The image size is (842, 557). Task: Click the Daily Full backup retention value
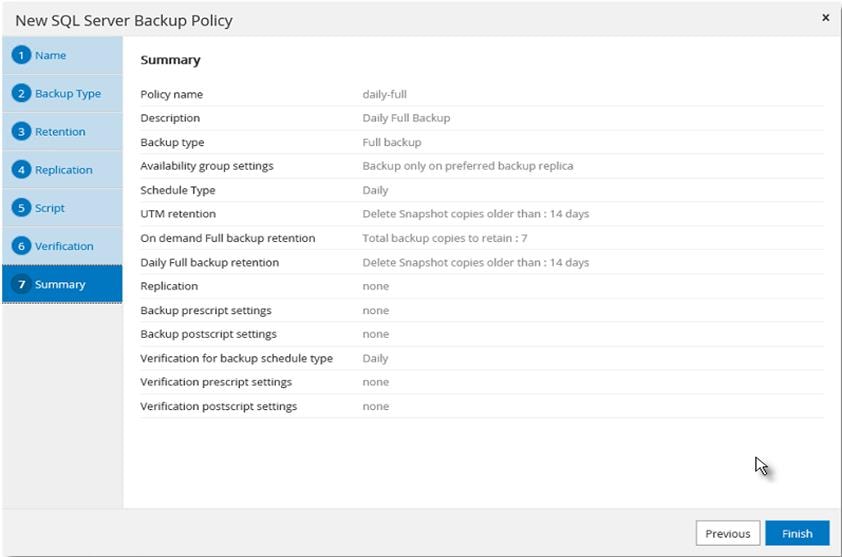(x=476, y=263)
